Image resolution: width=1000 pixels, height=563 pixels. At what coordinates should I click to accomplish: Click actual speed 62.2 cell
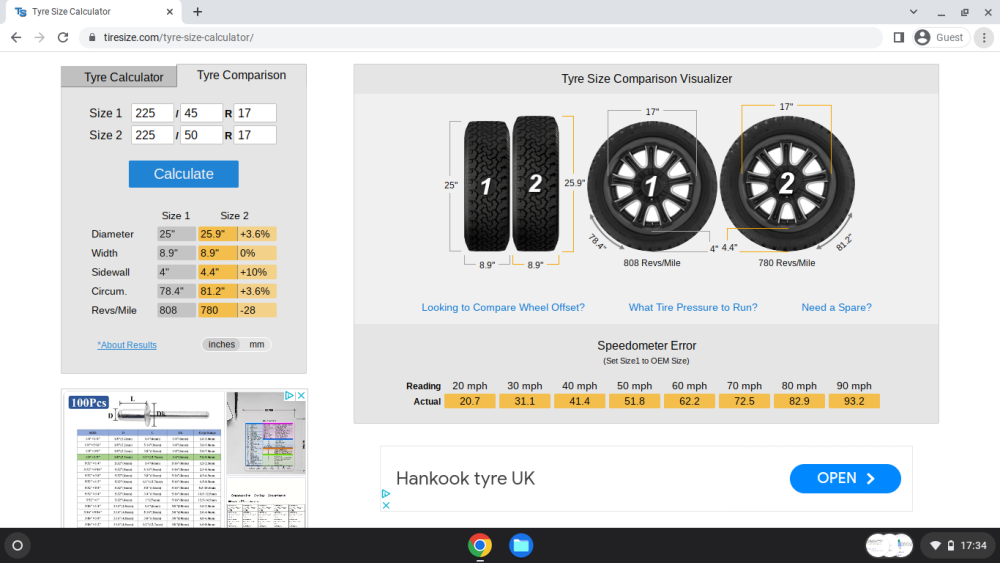(x=689, y=401)
